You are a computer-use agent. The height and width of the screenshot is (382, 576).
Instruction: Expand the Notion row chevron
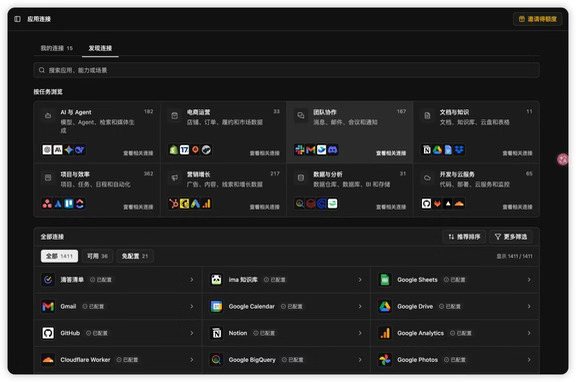[360, 333]
